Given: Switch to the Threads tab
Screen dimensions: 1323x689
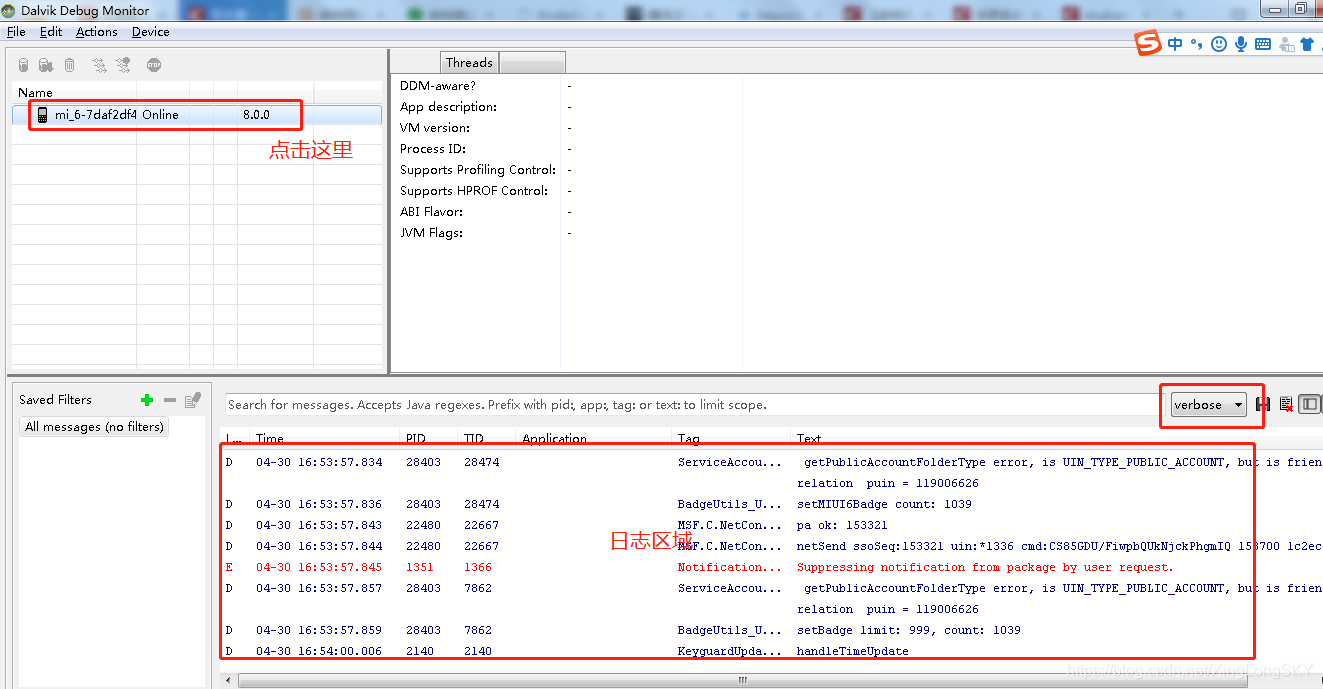Looking at the screenshot, I should 469,62.
